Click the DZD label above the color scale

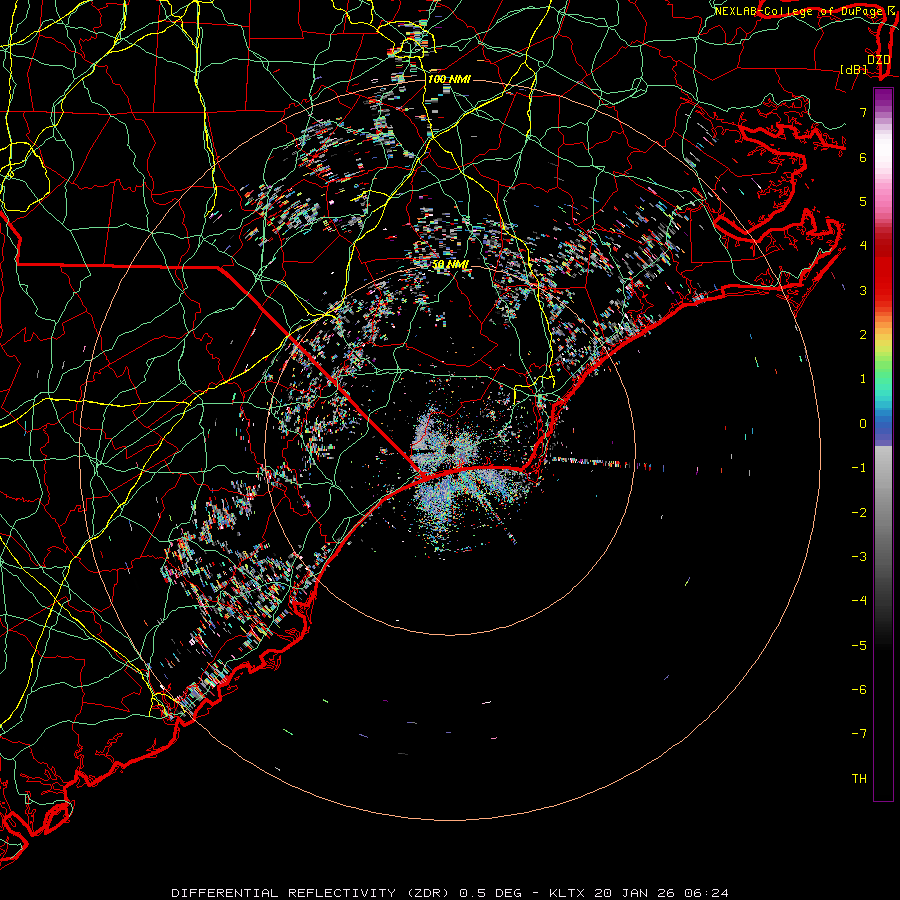coord(879,60)
